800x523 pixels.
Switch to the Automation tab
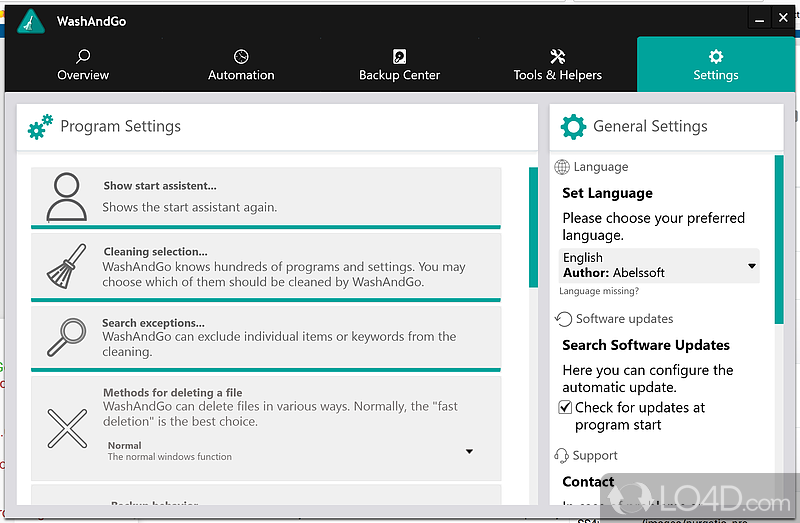click(x=241, y=64)
